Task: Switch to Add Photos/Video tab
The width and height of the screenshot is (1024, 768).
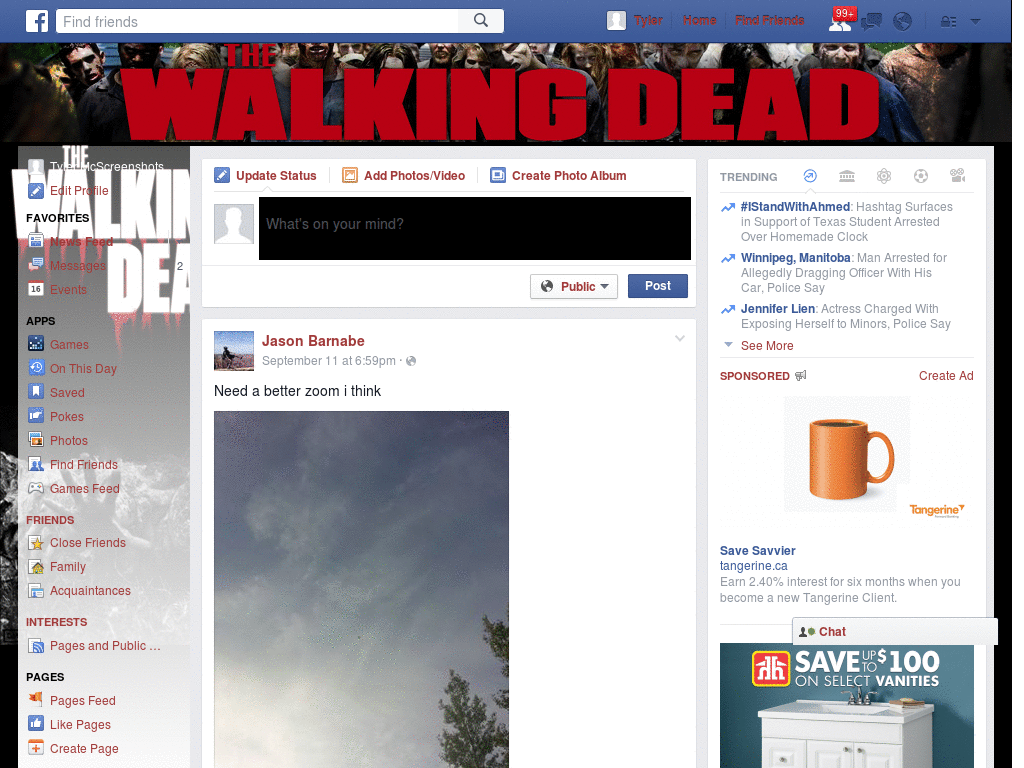Action: coord(404,175)
